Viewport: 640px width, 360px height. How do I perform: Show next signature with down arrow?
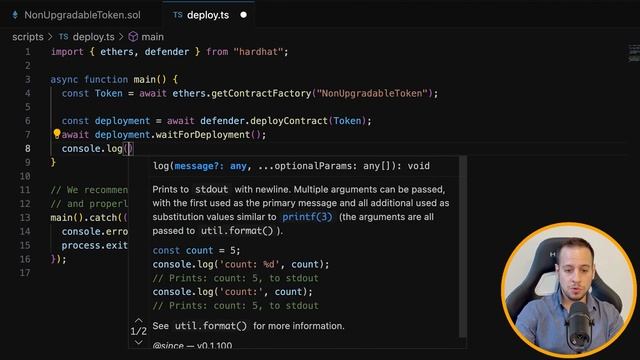[x=138, y=342]
